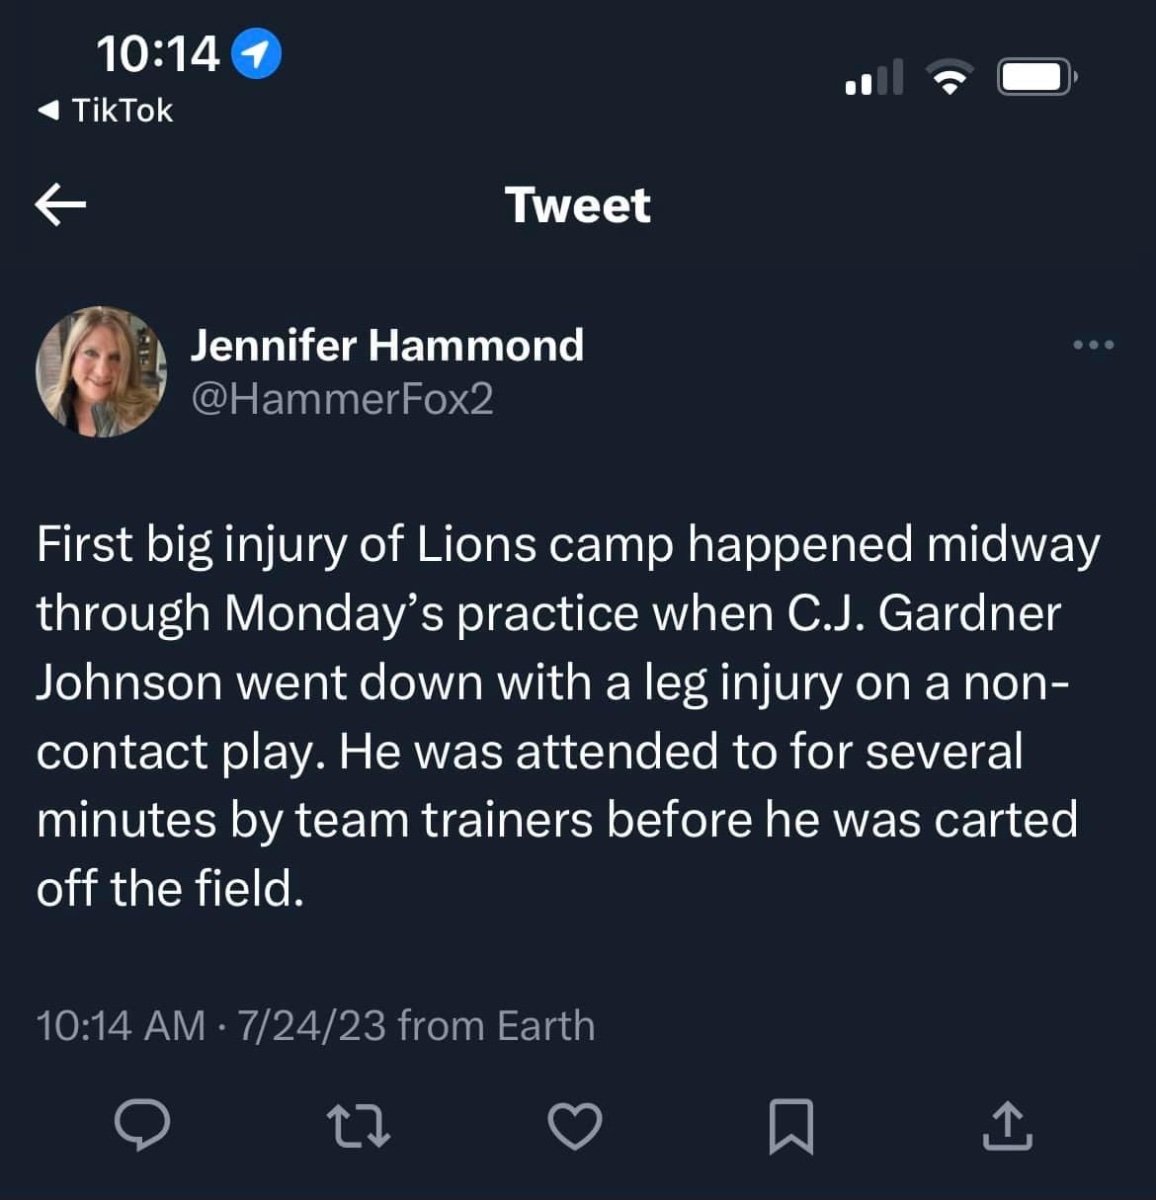
Task: Like the tweet with the heart
Action: pos(576,1125)
